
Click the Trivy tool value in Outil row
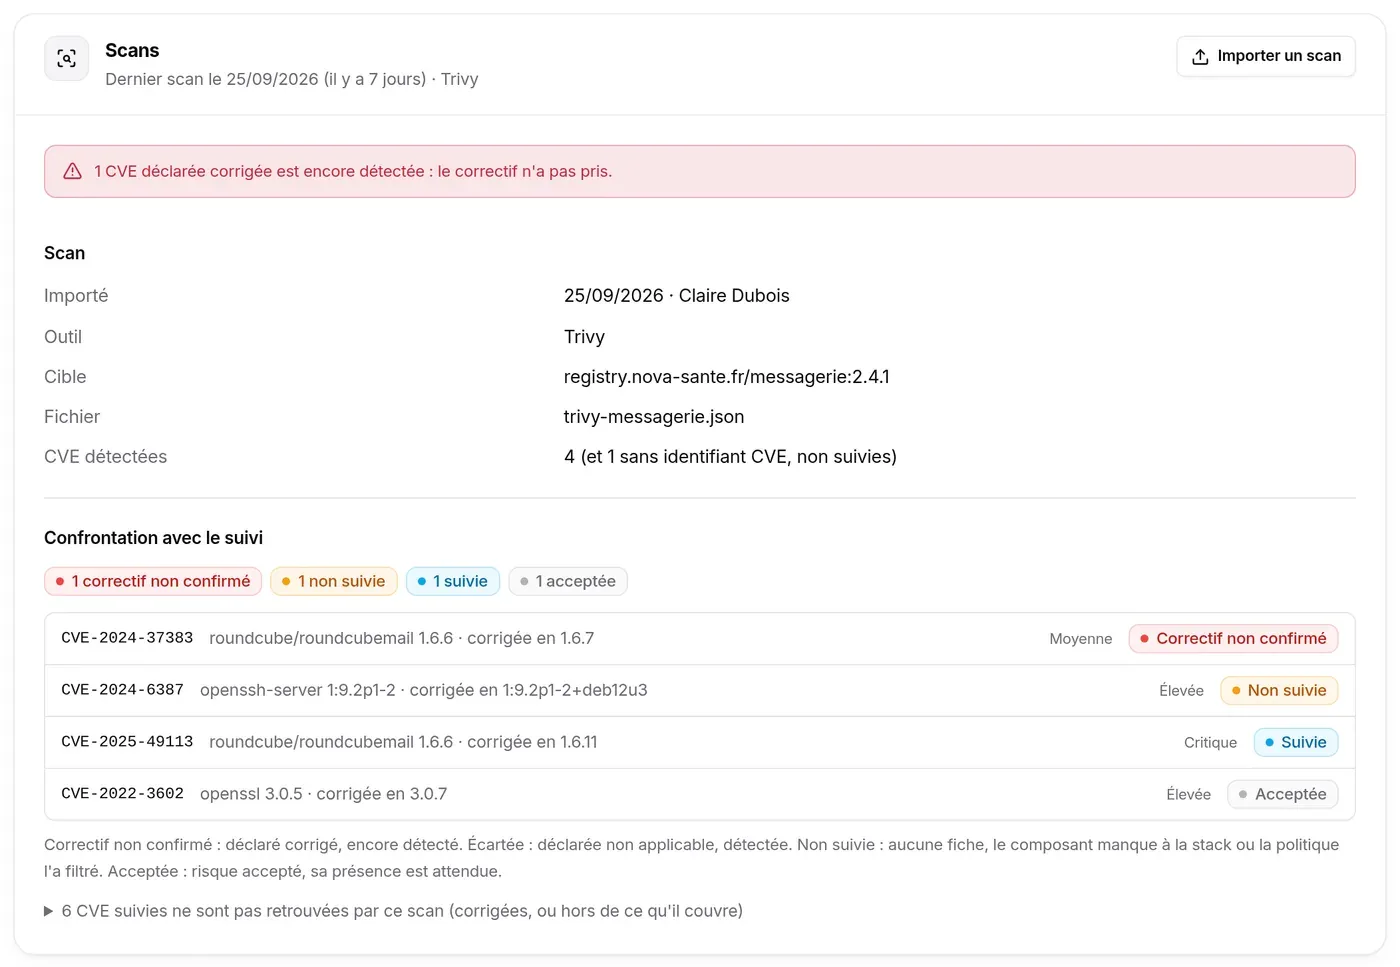pyautogui.click(x=585, y=337)
